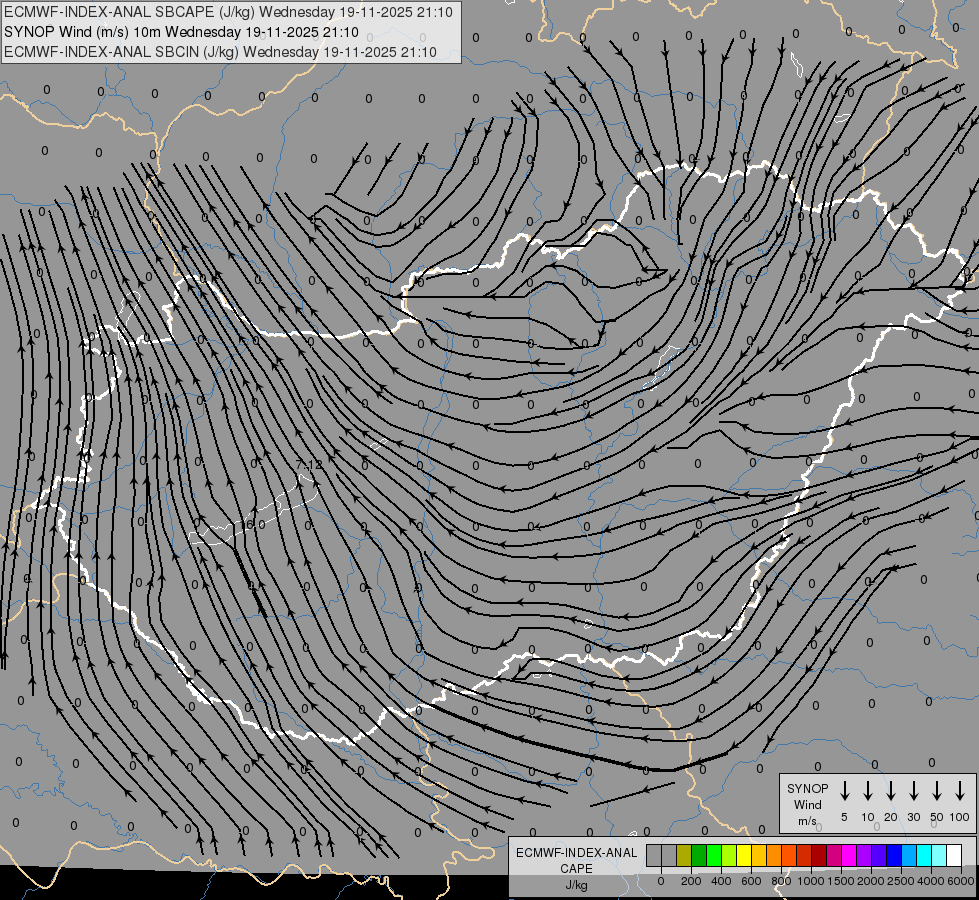Select the amber swatch right of 600 tick
The width and height of the screenshot is (979, 900).
coord(759,855)
